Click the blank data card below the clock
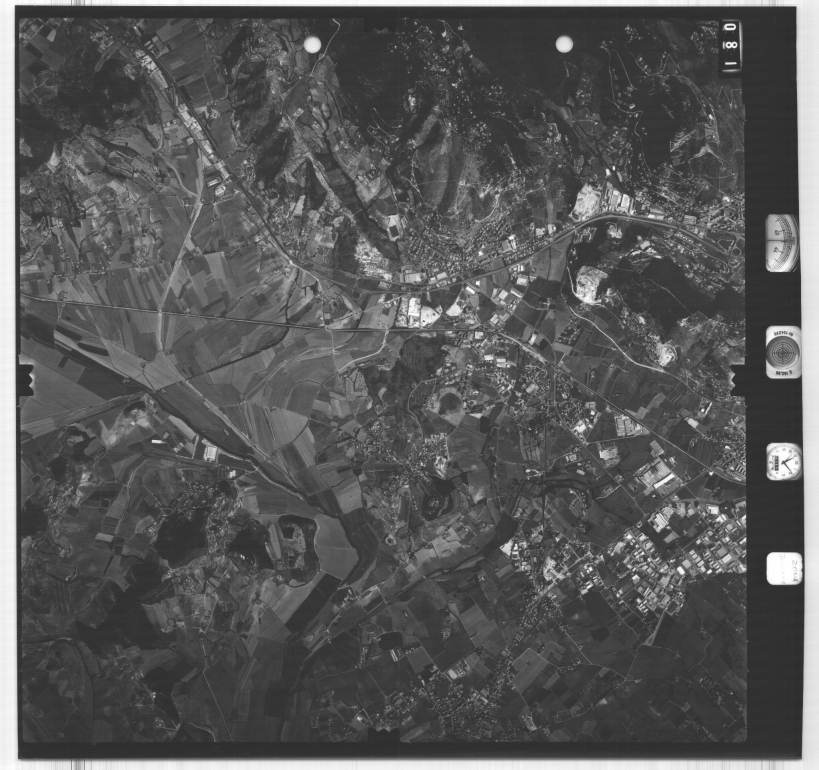This screenshot has width=819, height=770. pyautogui.click(x=783, y=568)
